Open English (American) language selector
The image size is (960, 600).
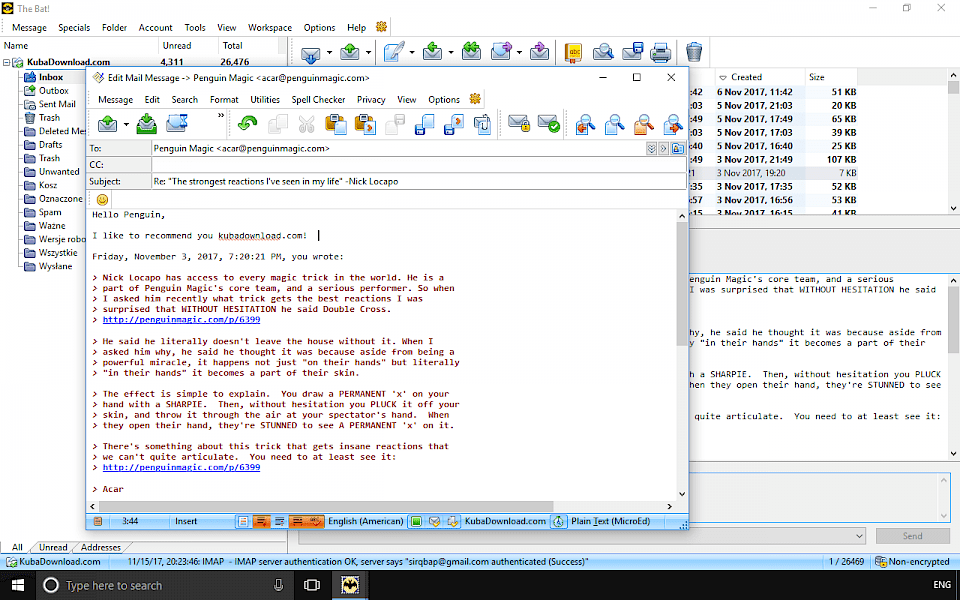pyautogui.click(x=366, y=522)
